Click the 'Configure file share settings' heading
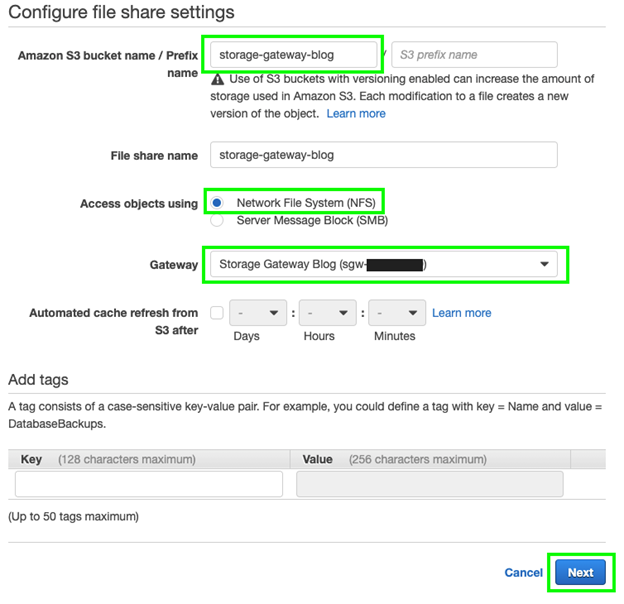 click(121, 12)
